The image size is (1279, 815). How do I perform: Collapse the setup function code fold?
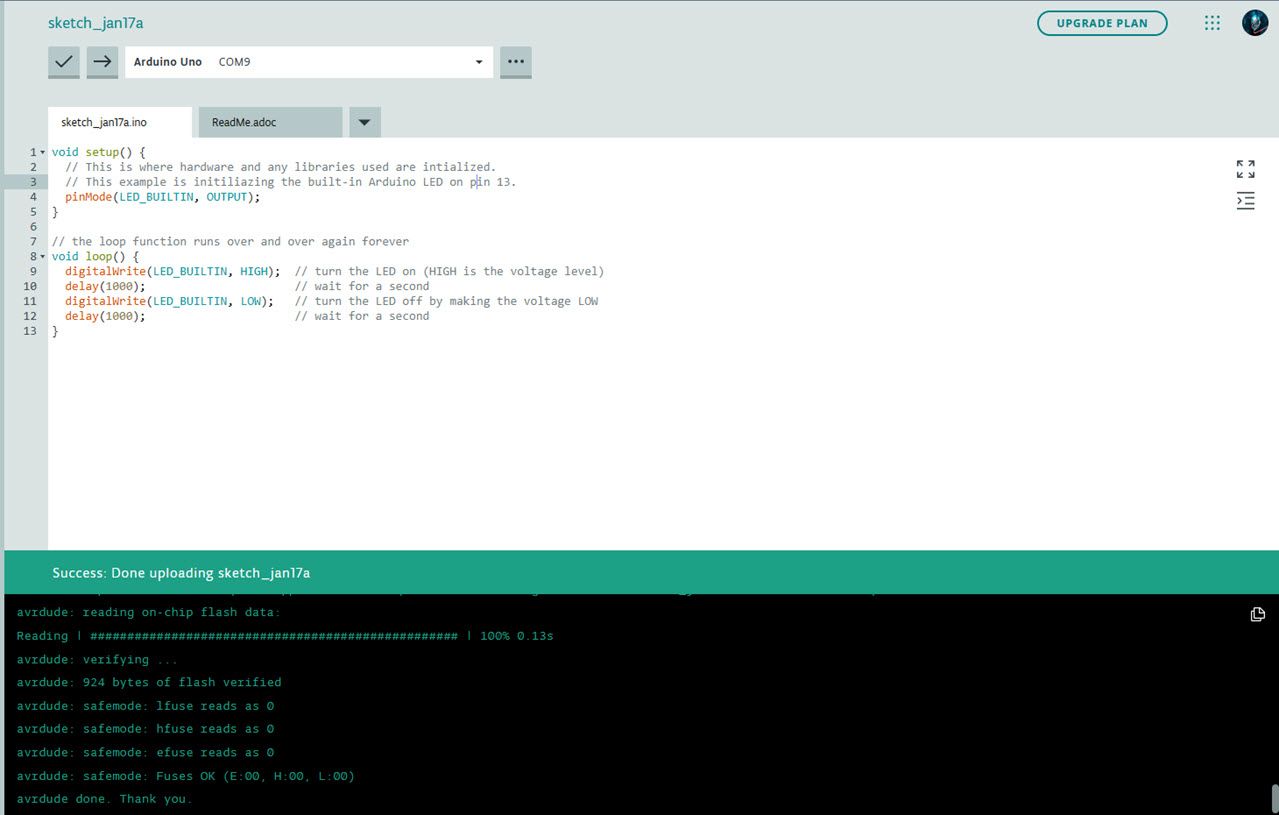pos(42,151)
